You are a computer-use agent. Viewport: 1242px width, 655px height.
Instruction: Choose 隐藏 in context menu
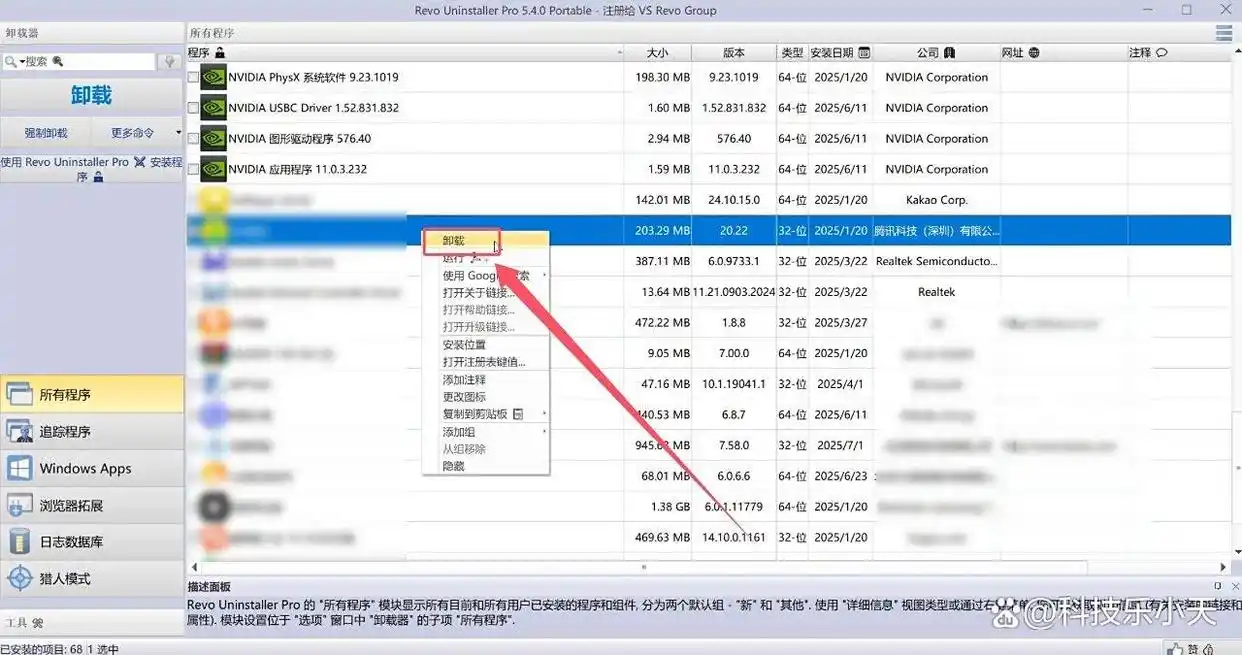(485, 466)
